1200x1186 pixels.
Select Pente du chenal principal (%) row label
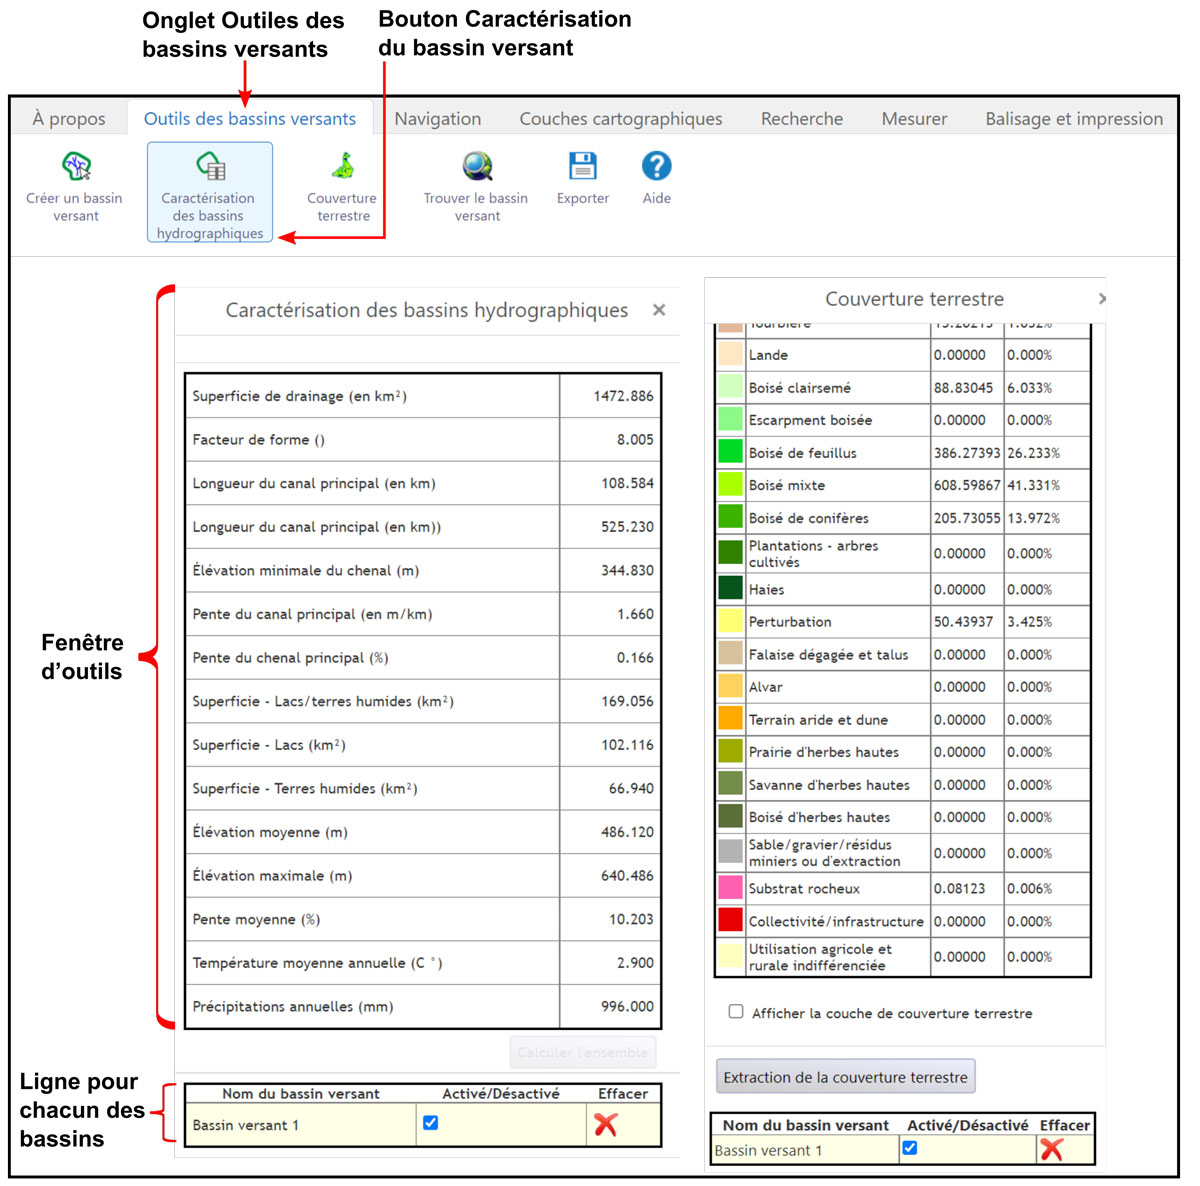pyautogui.click(x=290, y=658)
